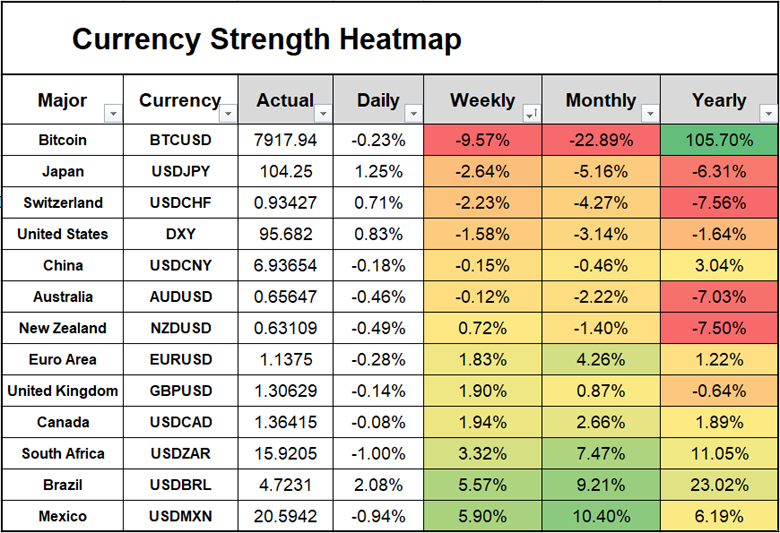This screenshot has width=780, height=533.
Task: Open the Major column filter dropdown
Action: pos(112,114)
